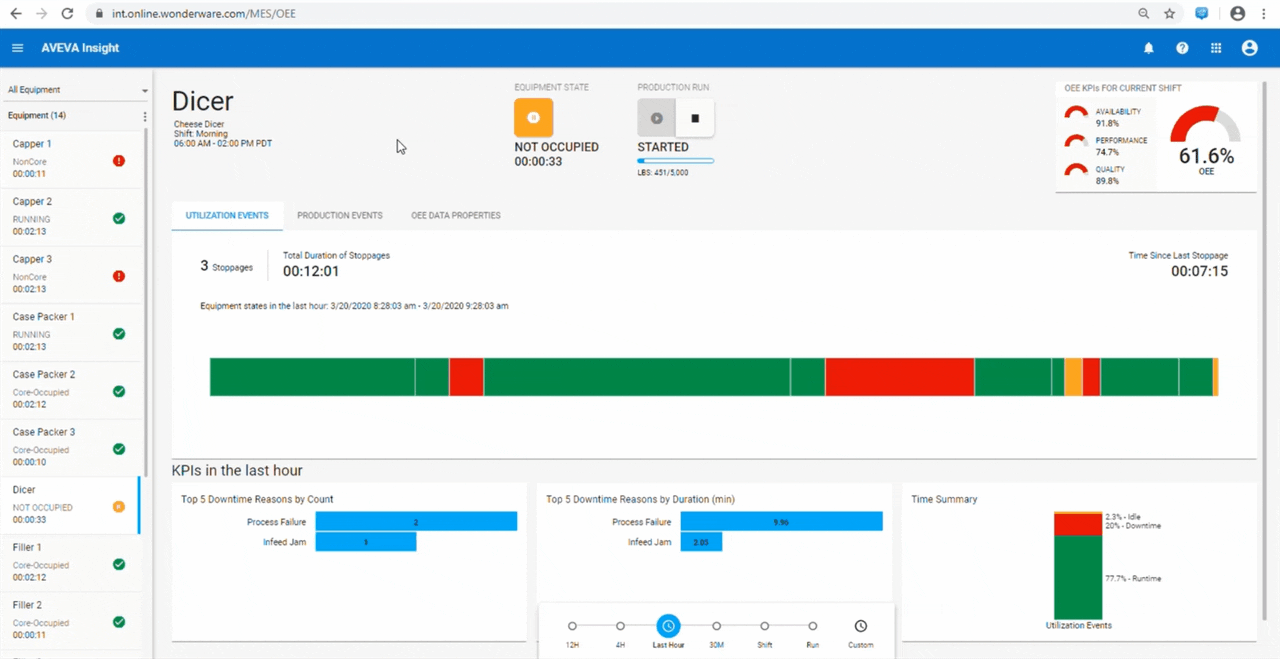This screenshot has height=659, width=1280.
Task: Click the browser zoom magnifier icon
Action: click(1143, 14)
